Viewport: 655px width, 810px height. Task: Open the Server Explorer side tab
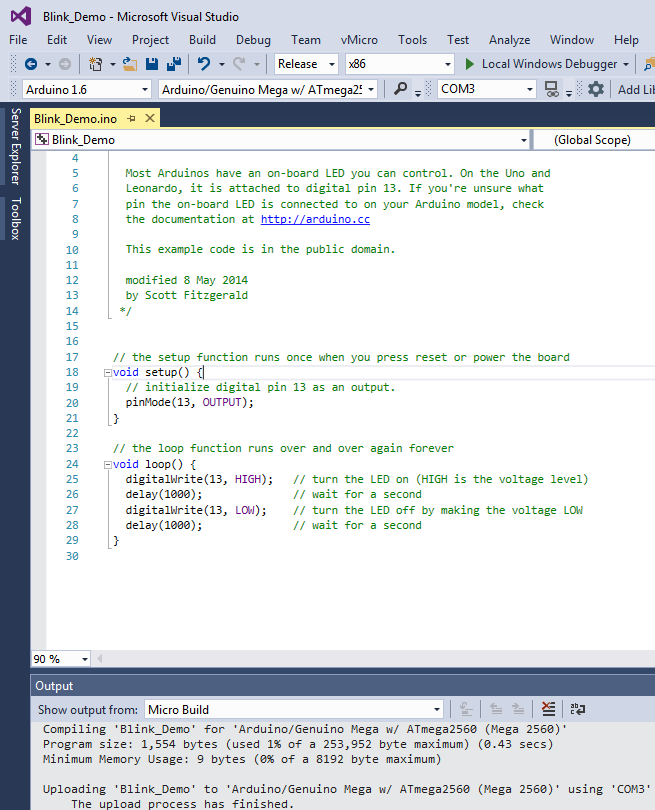[14, 147]
